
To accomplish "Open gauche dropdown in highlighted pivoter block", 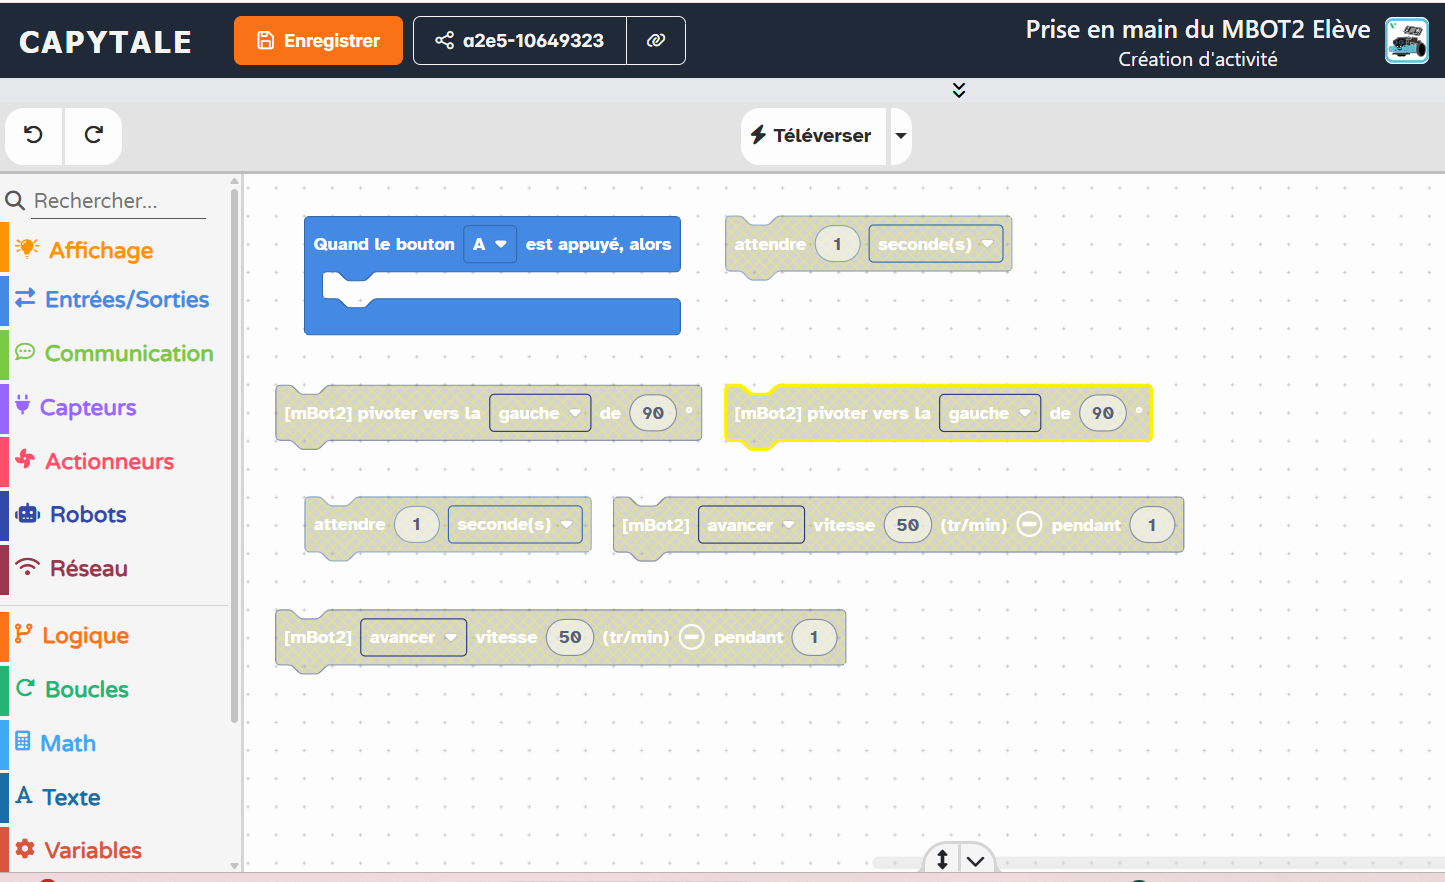I will tap(989, 413).
